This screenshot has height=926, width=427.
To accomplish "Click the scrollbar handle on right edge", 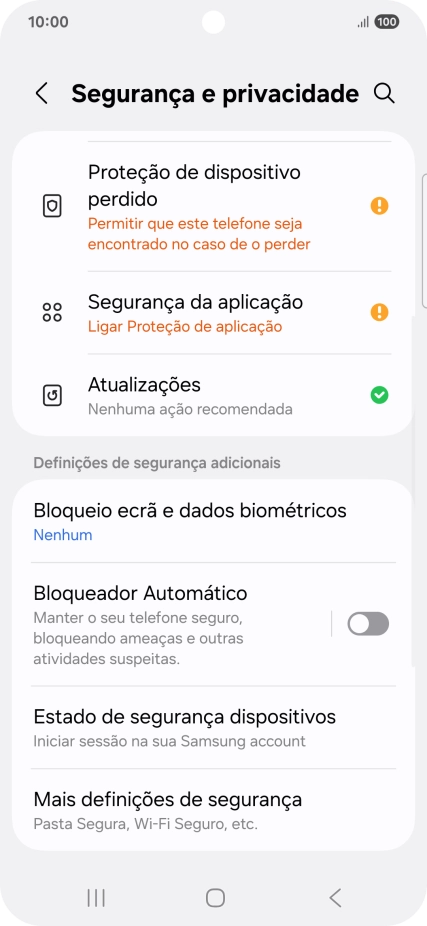I will pyautogui.click(x=424, y=241).
